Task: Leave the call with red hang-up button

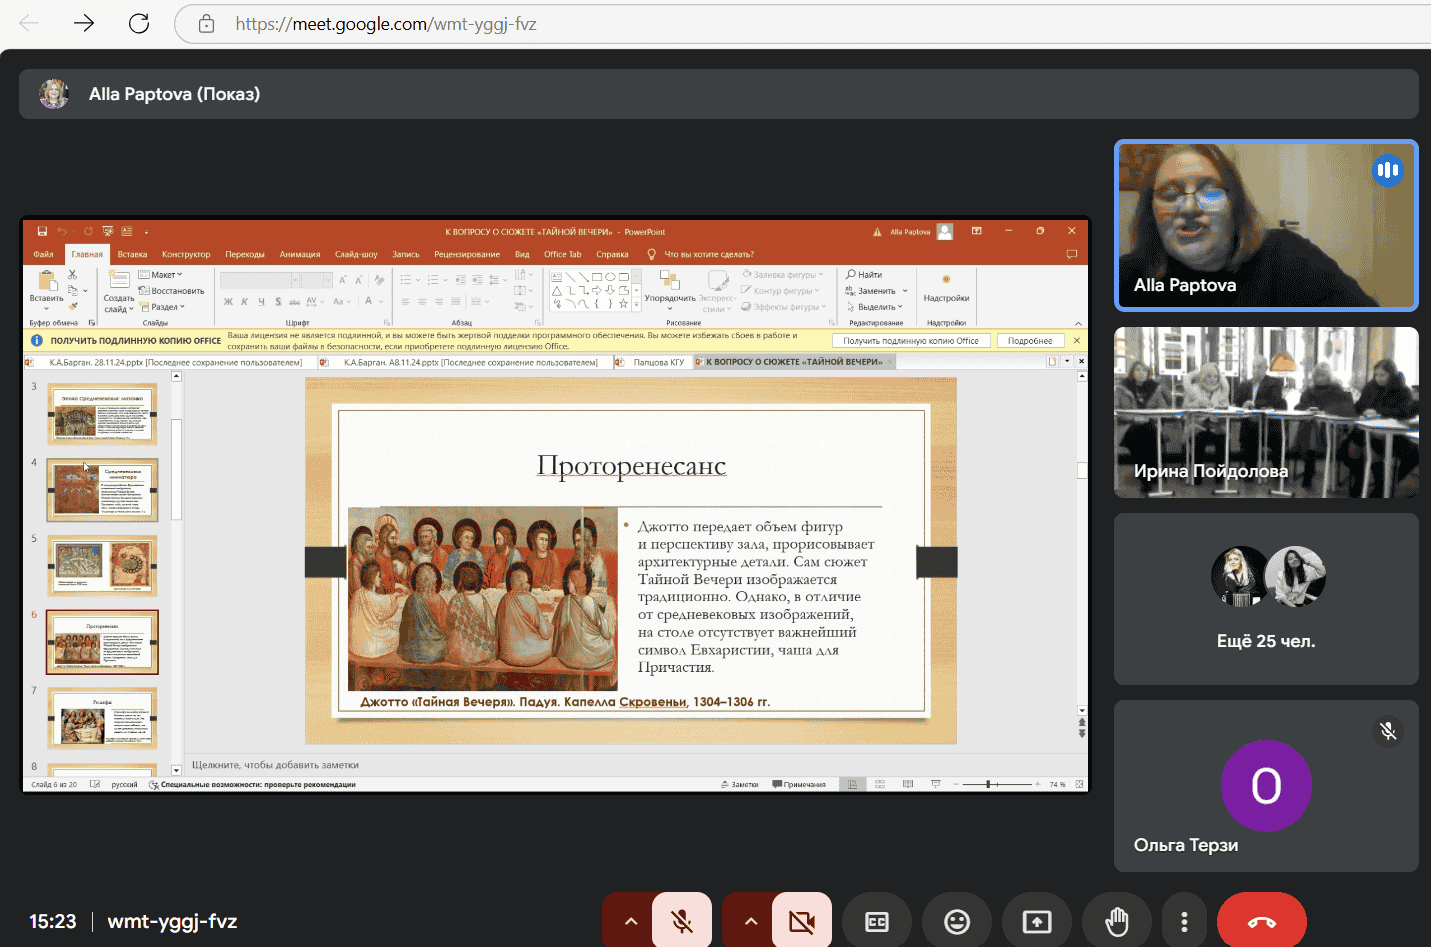Action: [x=1261, y=921]
